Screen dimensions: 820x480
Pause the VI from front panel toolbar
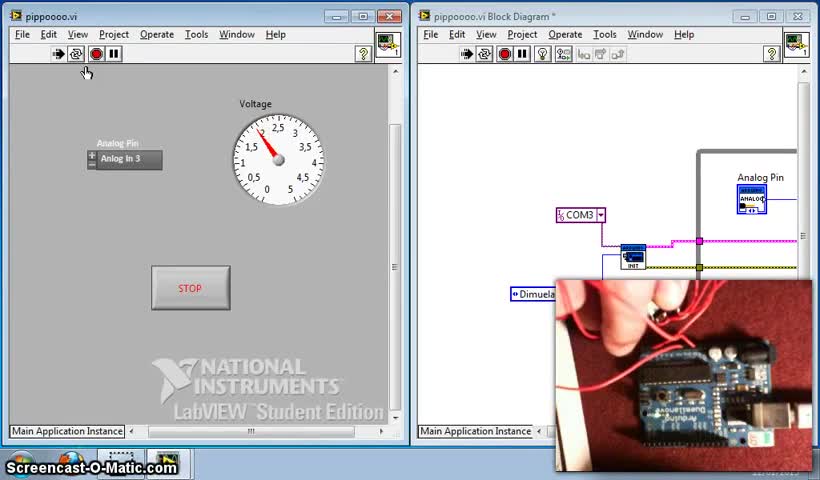click(114, 54)
